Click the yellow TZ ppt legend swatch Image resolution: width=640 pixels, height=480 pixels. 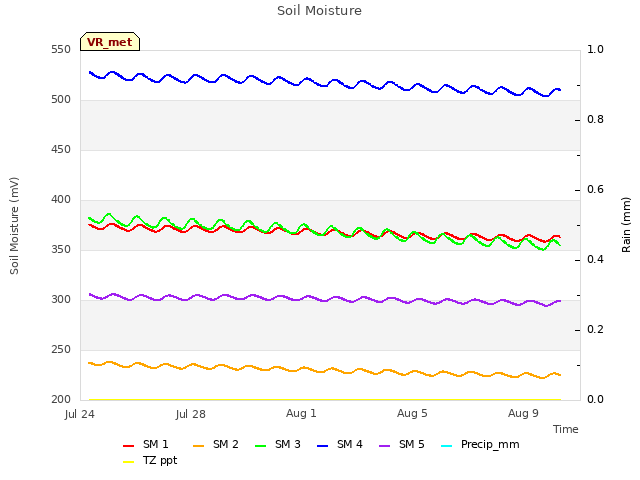pyautogui.click(x=129, y=462)
